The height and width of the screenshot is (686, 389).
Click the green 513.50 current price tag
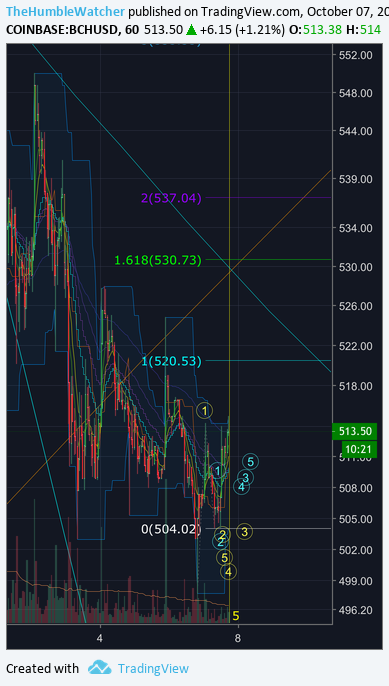(x=355, y=431)
